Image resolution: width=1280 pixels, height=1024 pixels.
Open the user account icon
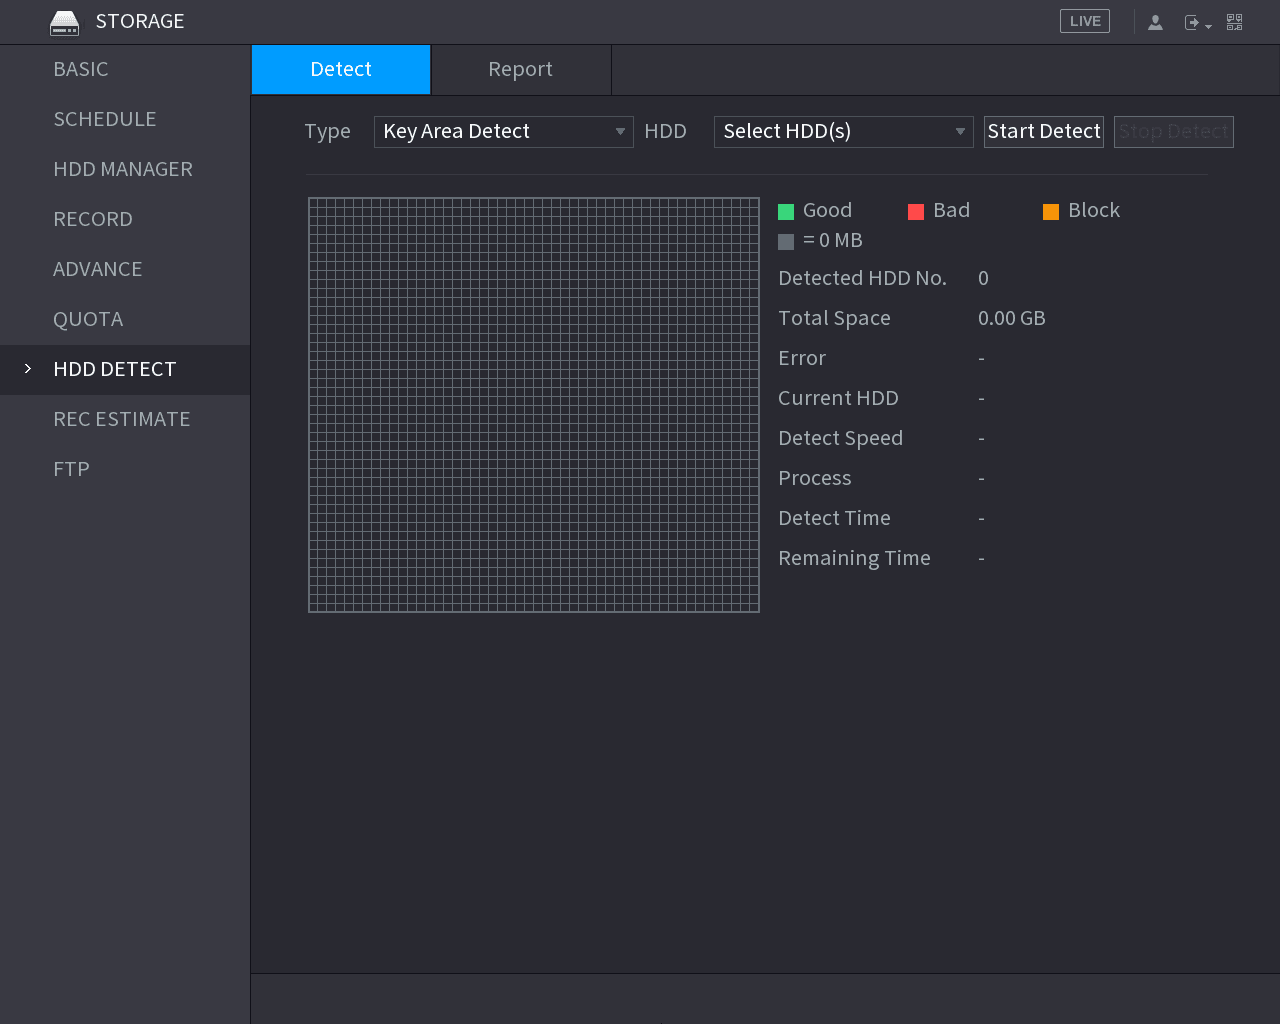pos(1155,22)
